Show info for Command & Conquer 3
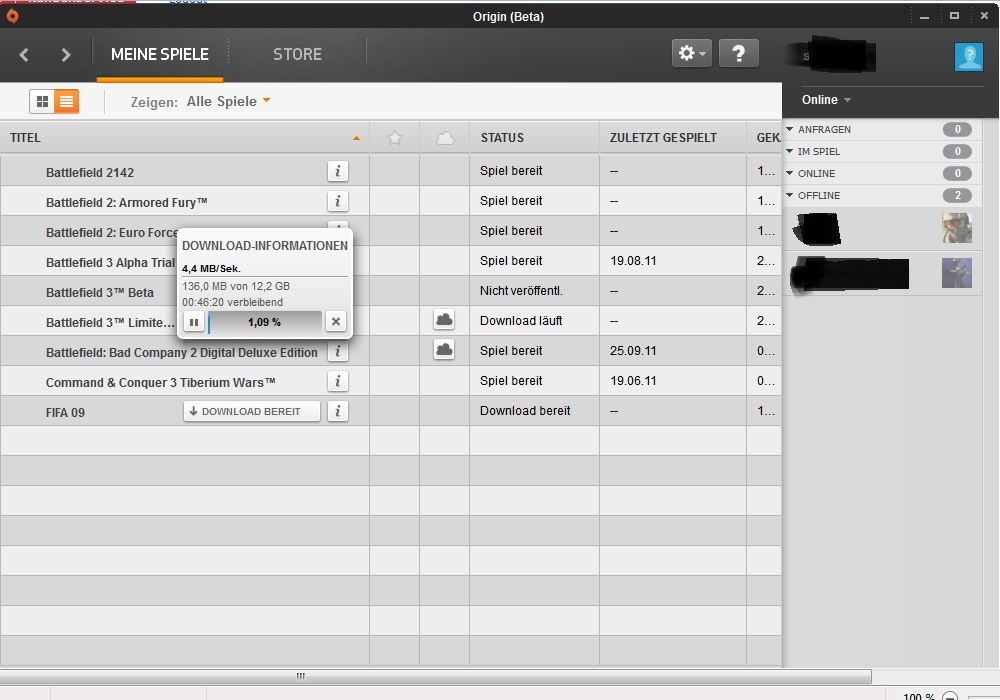This screenshot has width=1000, height=700. point(338,381)
